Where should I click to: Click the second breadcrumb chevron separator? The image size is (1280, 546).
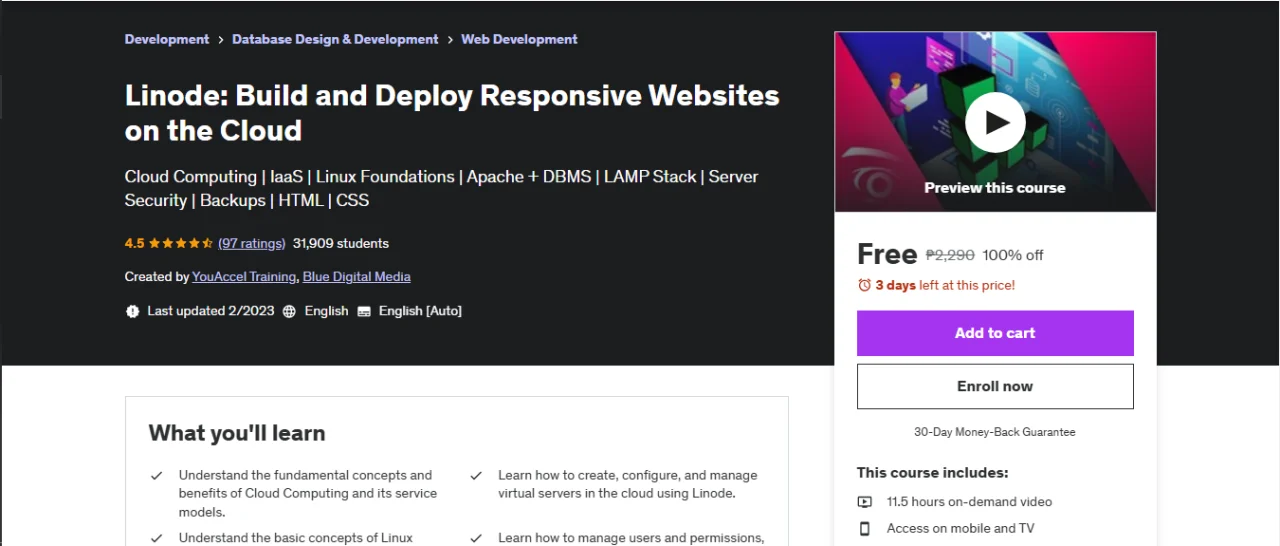450,39
